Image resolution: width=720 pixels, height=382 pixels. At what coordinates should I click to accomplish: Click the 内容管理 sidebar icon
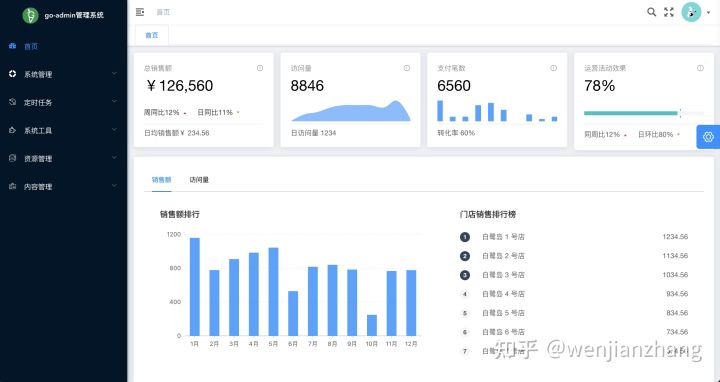click(x=12, y=186)
